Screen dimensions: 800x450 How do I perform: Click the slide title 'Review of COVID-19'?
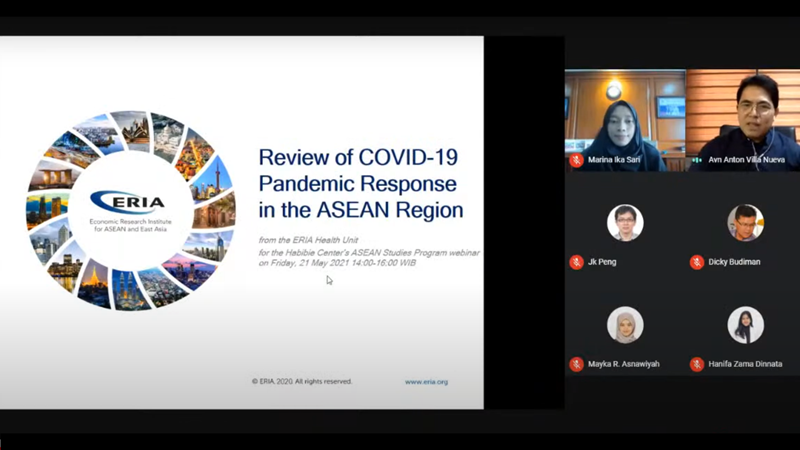(358, 157)
